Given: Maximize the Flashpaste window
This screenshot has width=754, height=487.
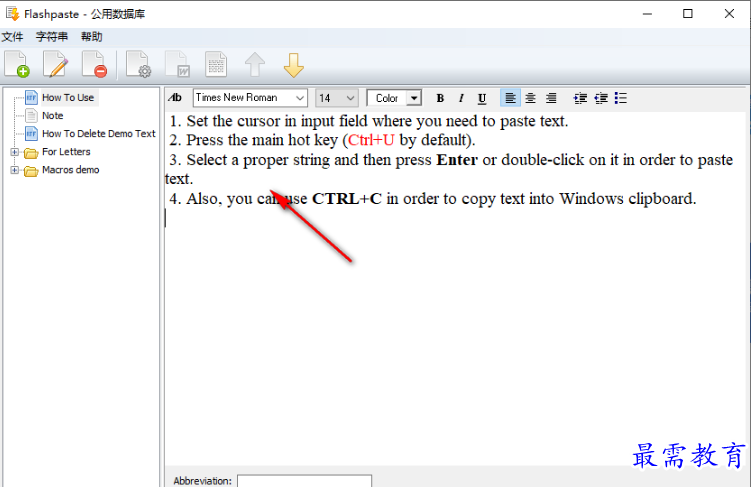Looking at the screenshot, I should pyautogui.click(x=688, y=13).
